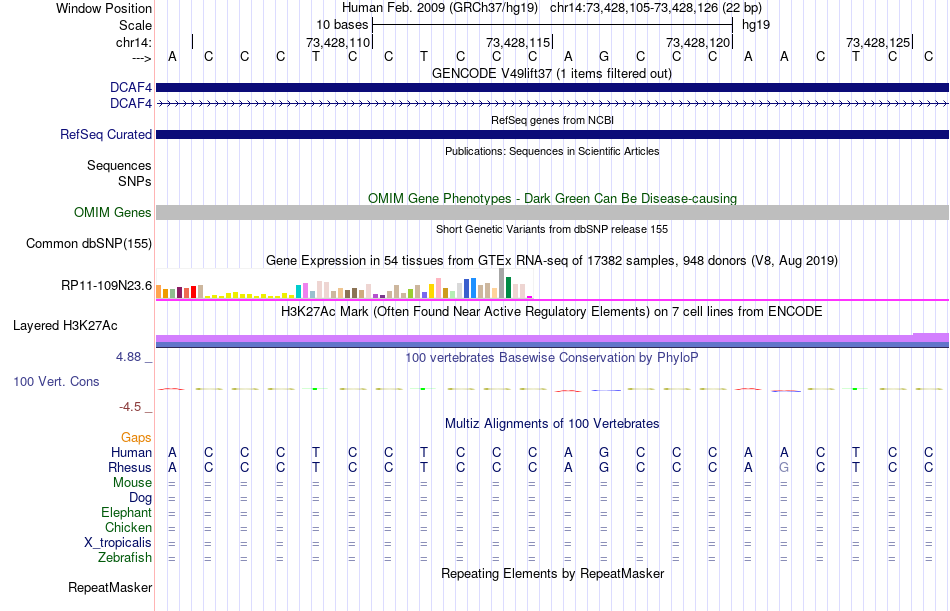
Task: Click the 73,428,125 position marker
Action: [x=878, y=42]
